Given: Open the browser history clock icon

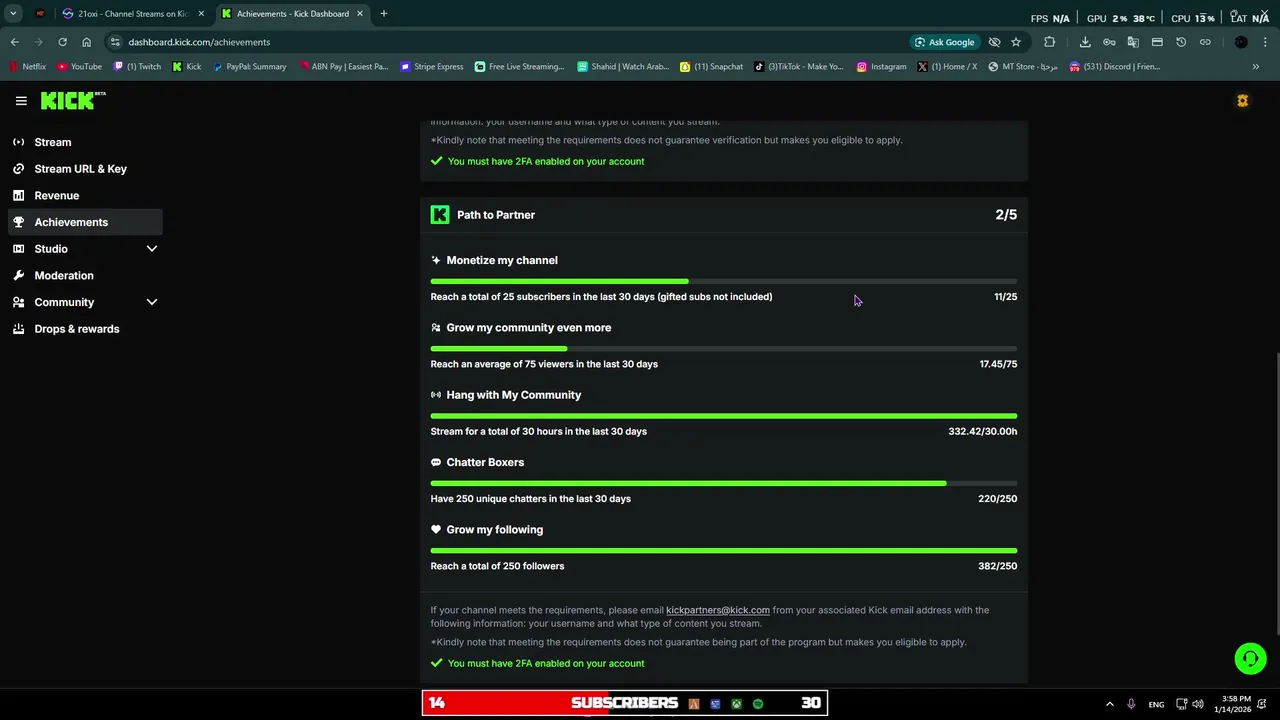Looking at the screenshot, I should click(1181, 42).
